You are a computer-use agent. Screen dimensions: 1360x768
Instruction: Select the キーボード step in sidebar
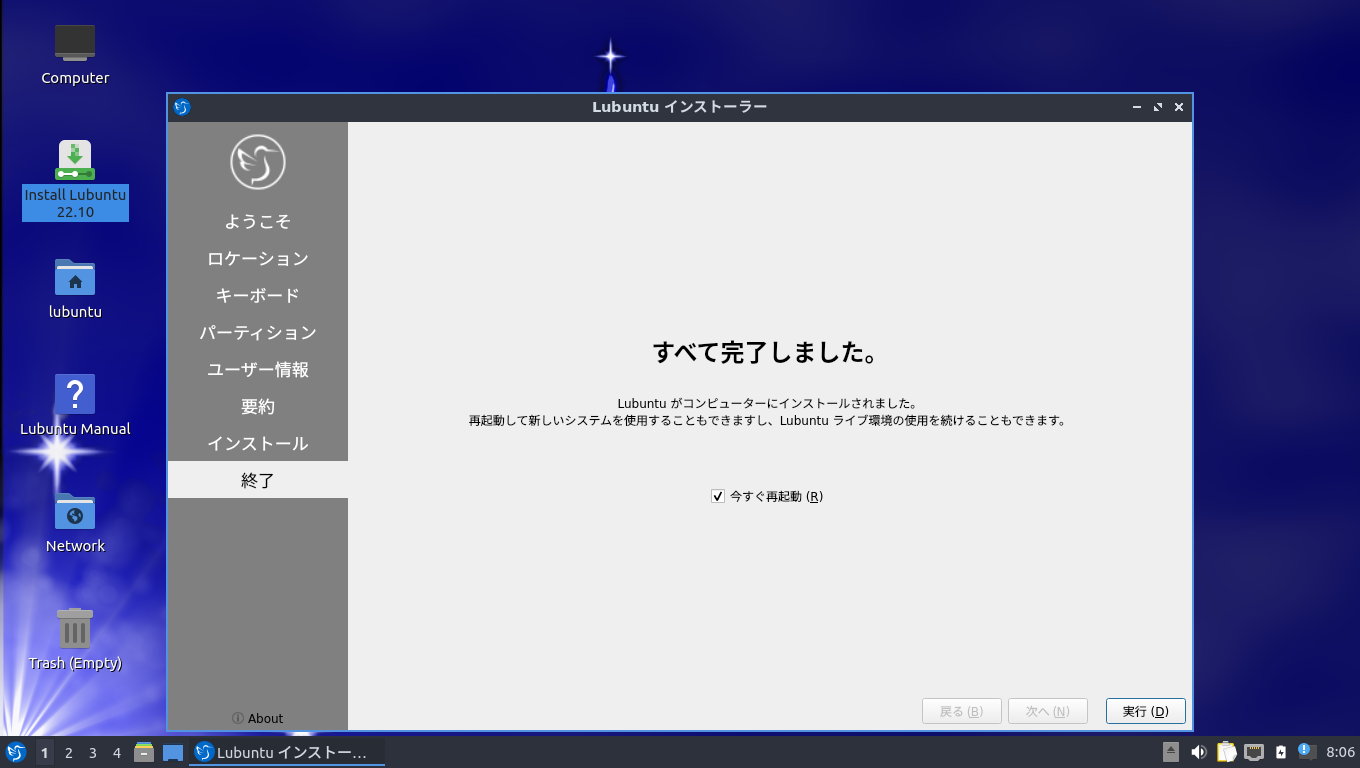point(258,295)
